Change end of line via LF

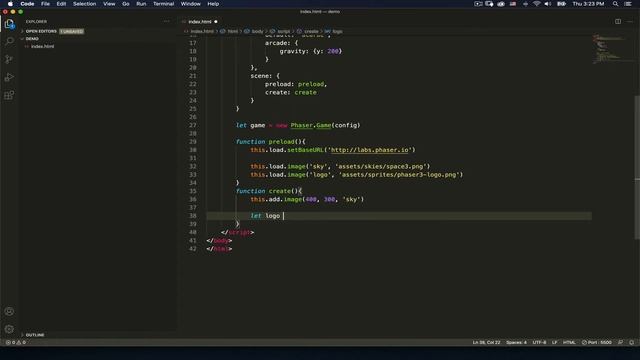[x=555, y=342]
